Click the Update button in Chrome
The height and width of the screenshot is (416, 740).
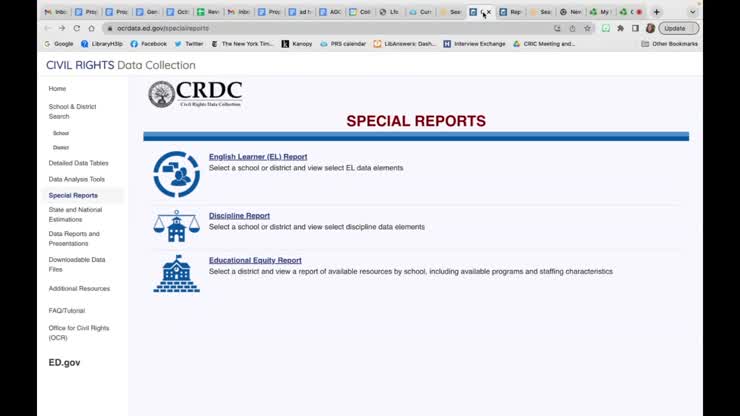click(x=679, y=28)
